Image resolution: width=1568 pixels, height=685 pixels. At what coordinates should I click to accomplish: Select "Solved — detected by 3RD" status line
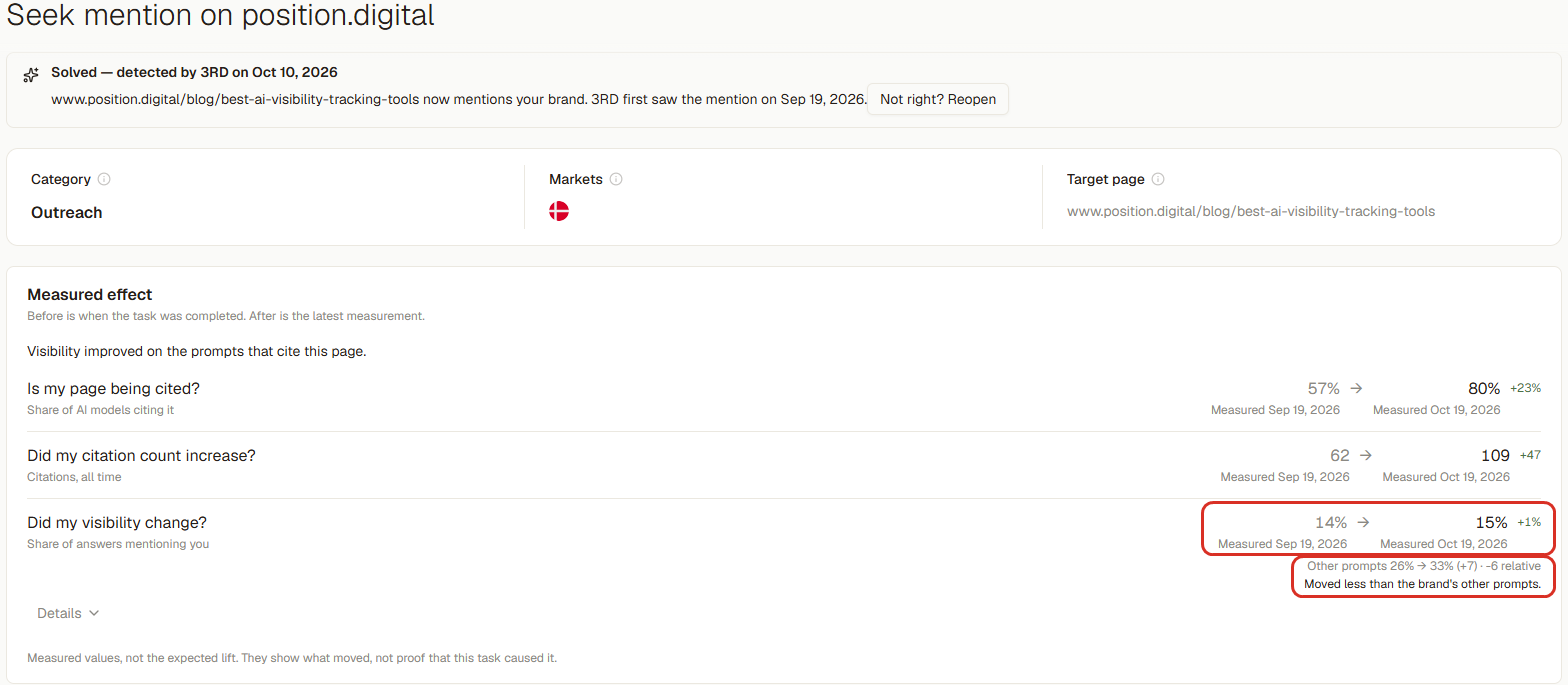195,72
